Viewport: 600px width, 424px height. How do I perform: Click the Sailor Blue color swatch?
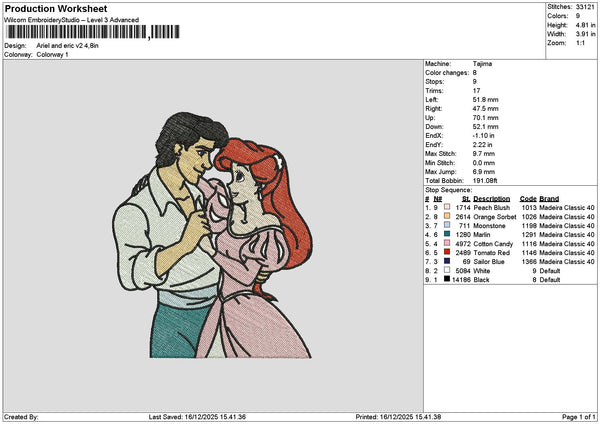tap(447, 261)
